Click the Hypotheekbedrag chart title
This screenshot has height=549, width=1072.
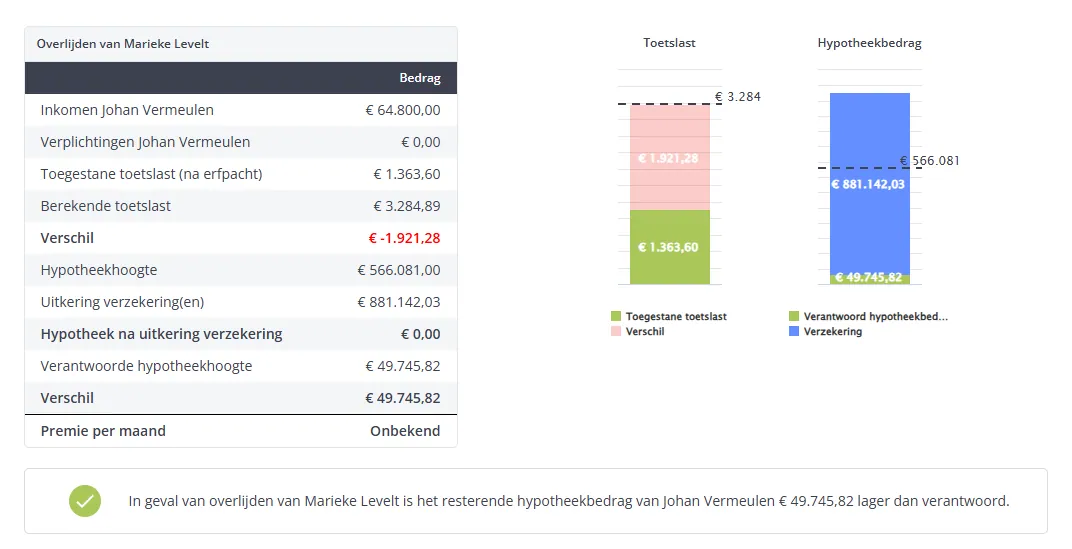pyautogui.click(x=870, y=43)
